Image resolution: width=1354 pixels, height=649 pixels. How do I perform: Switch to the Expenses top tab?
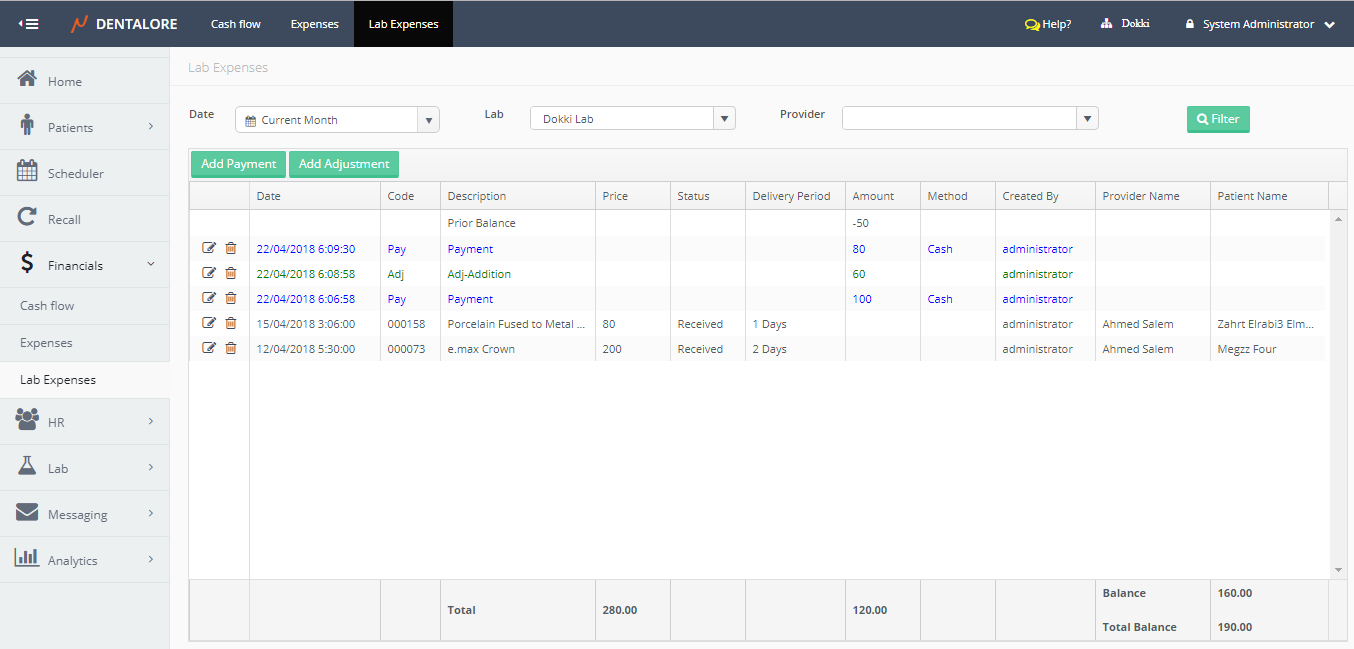tap(314, 24)
